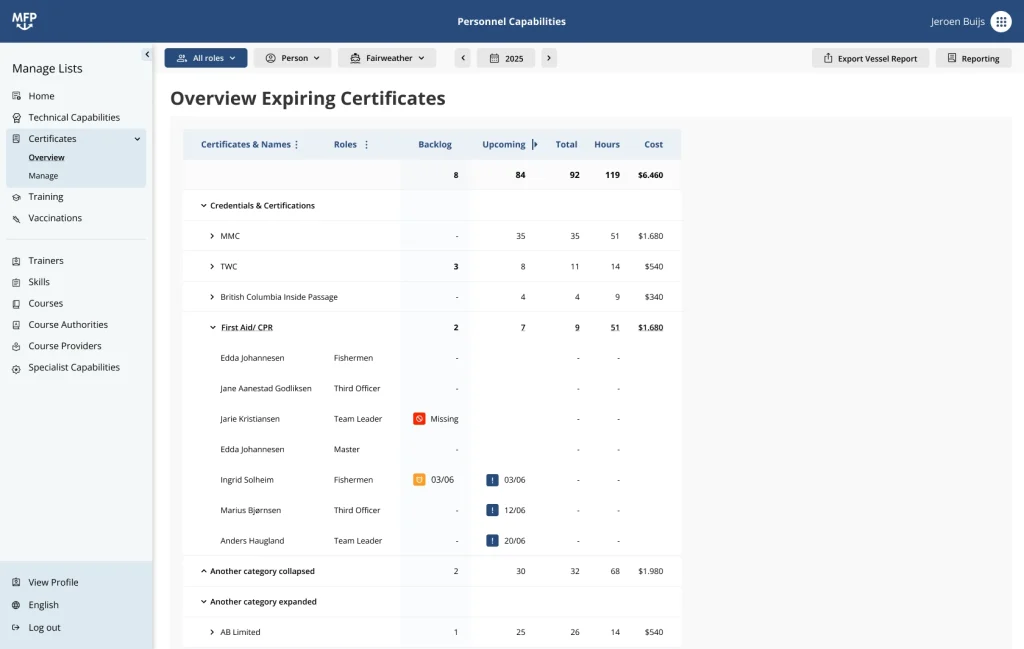
Task: Open Roles column options menu
Action: 366,144
